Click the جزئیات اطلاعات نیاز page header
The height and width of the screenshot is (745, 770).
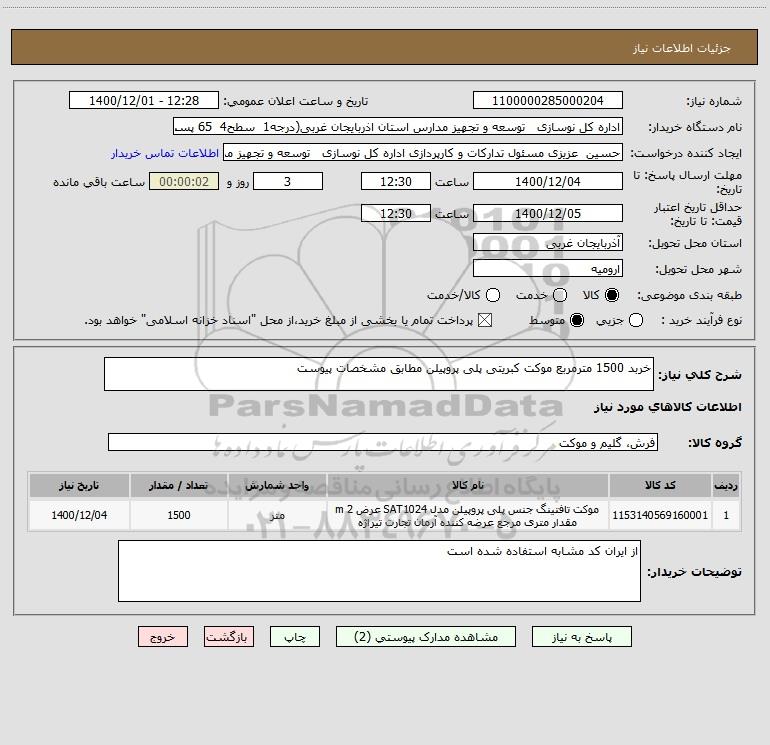click(682, 48)
